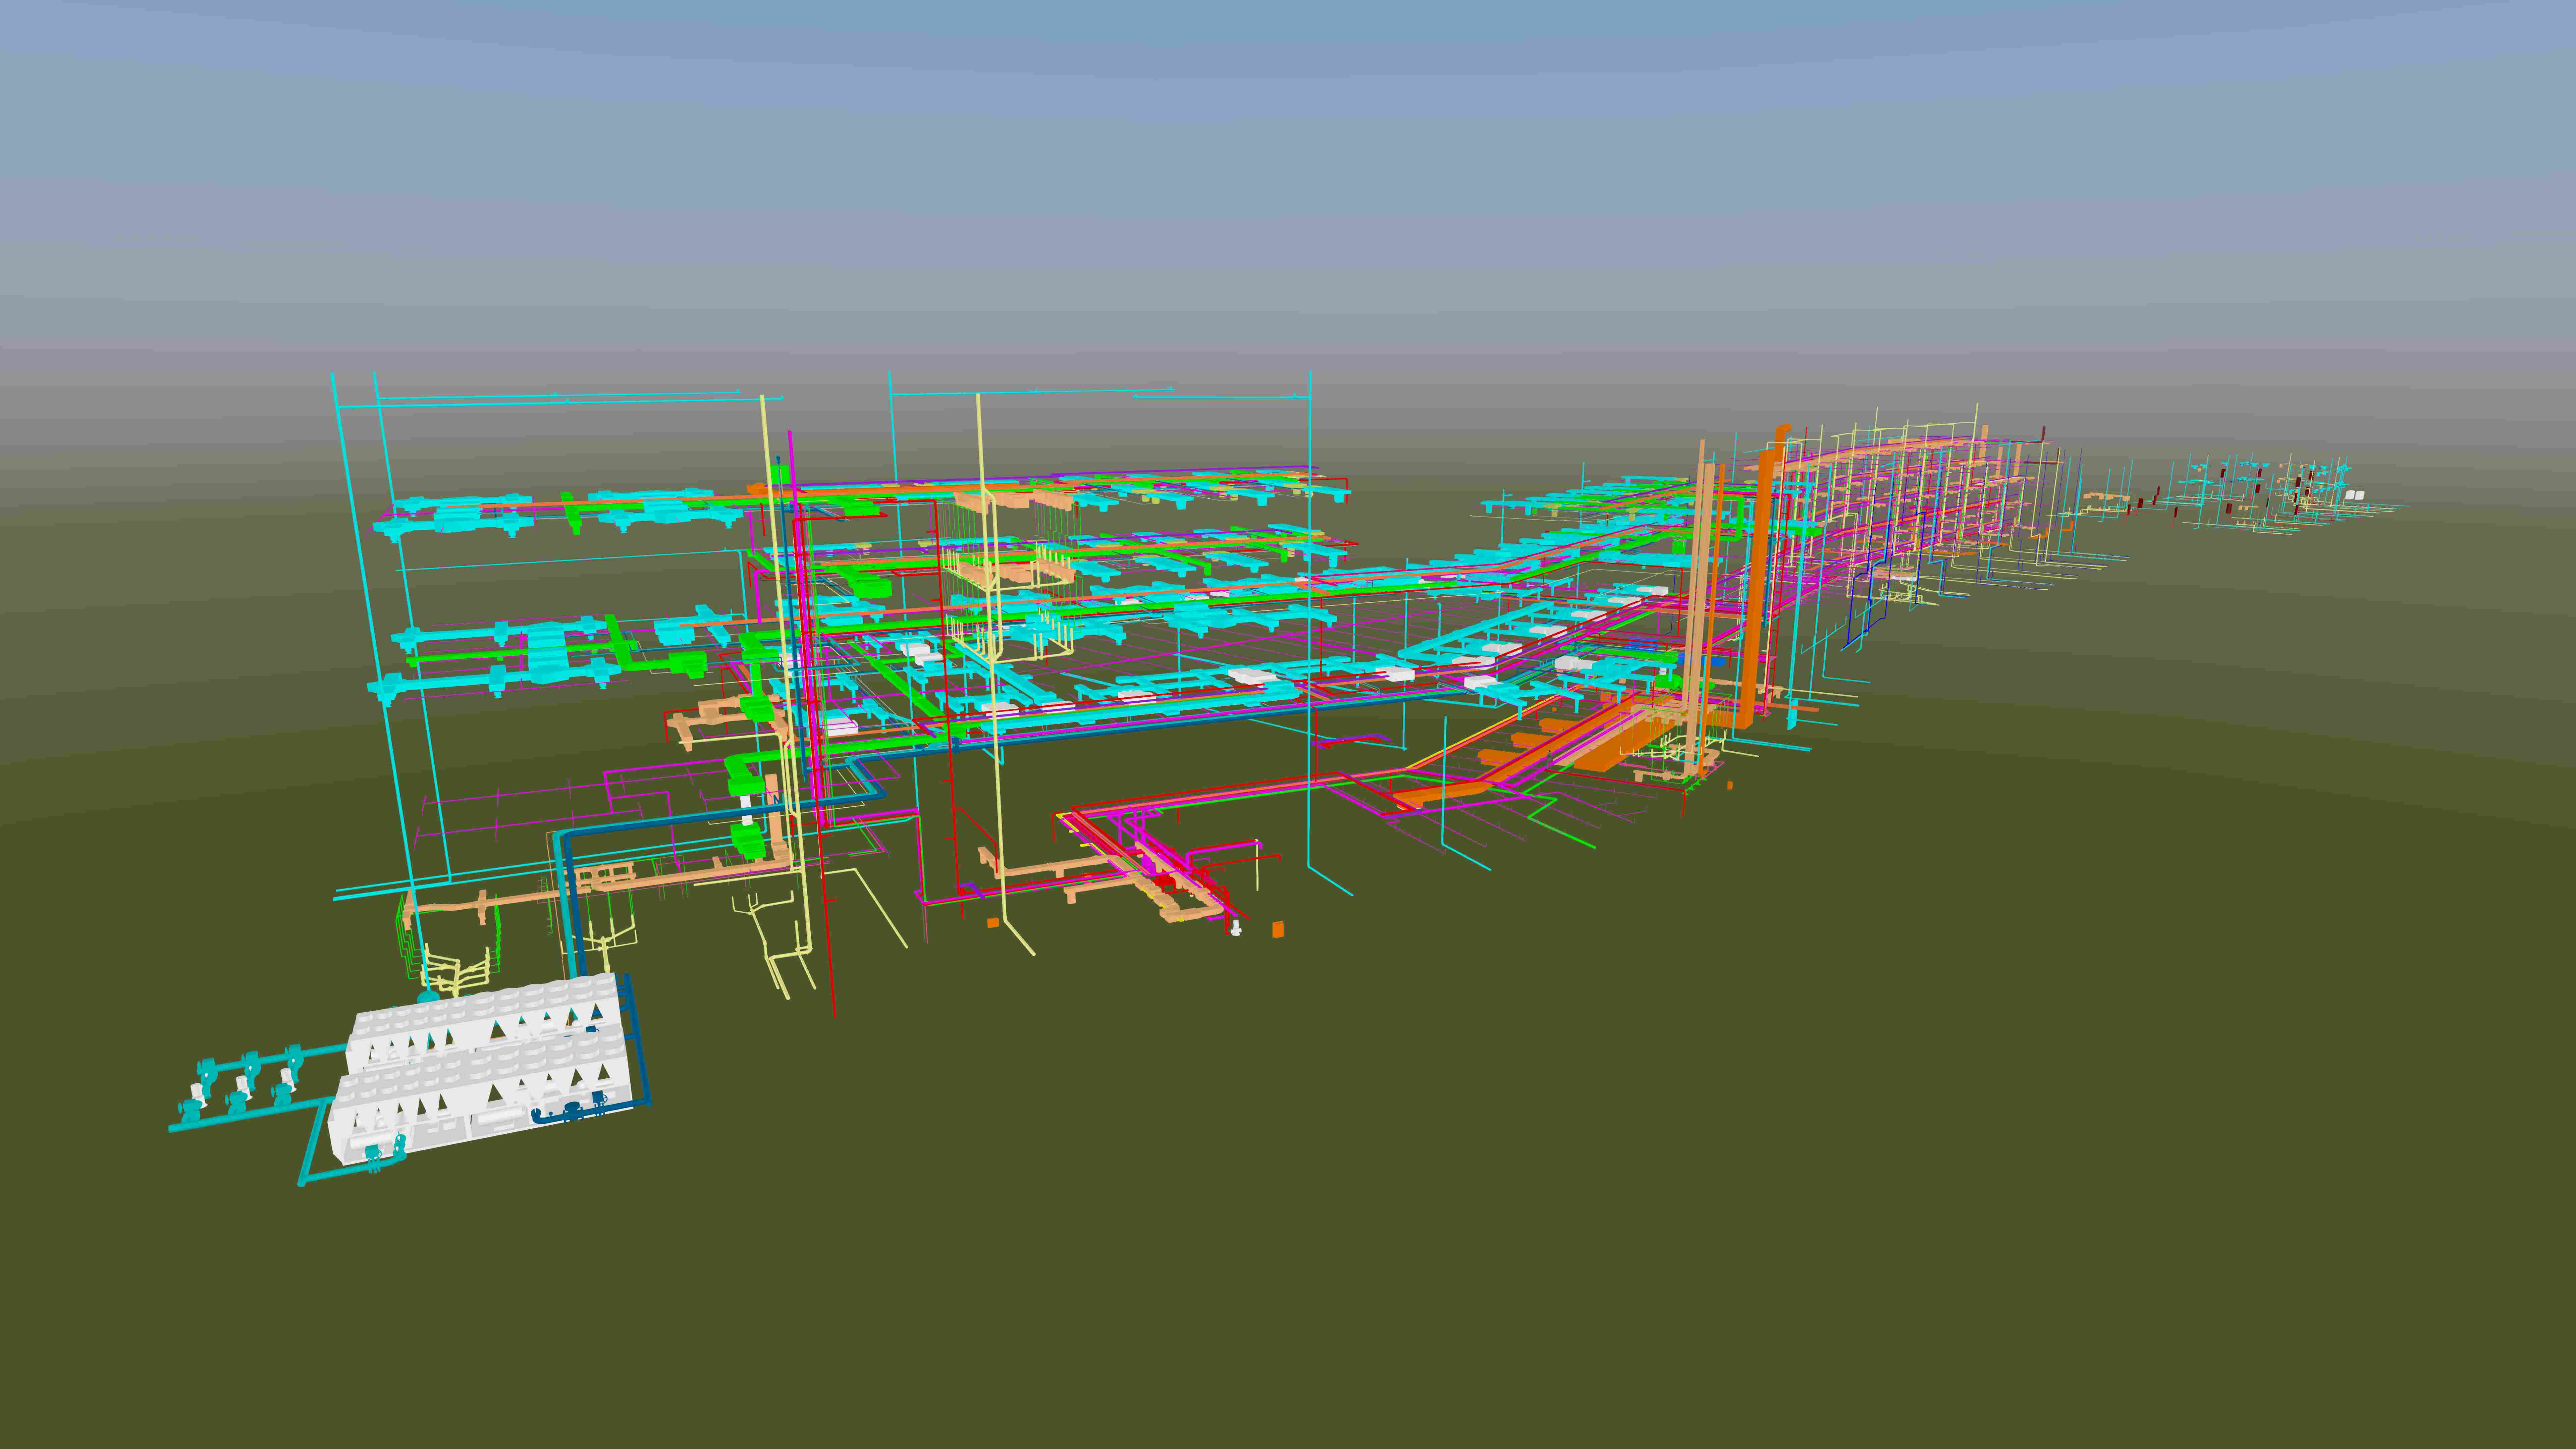Click the small orange box near the white floor fixture
The width and height of the screenshot is (2576, 1449).
pyautogui.click(x=1278, y=930)
